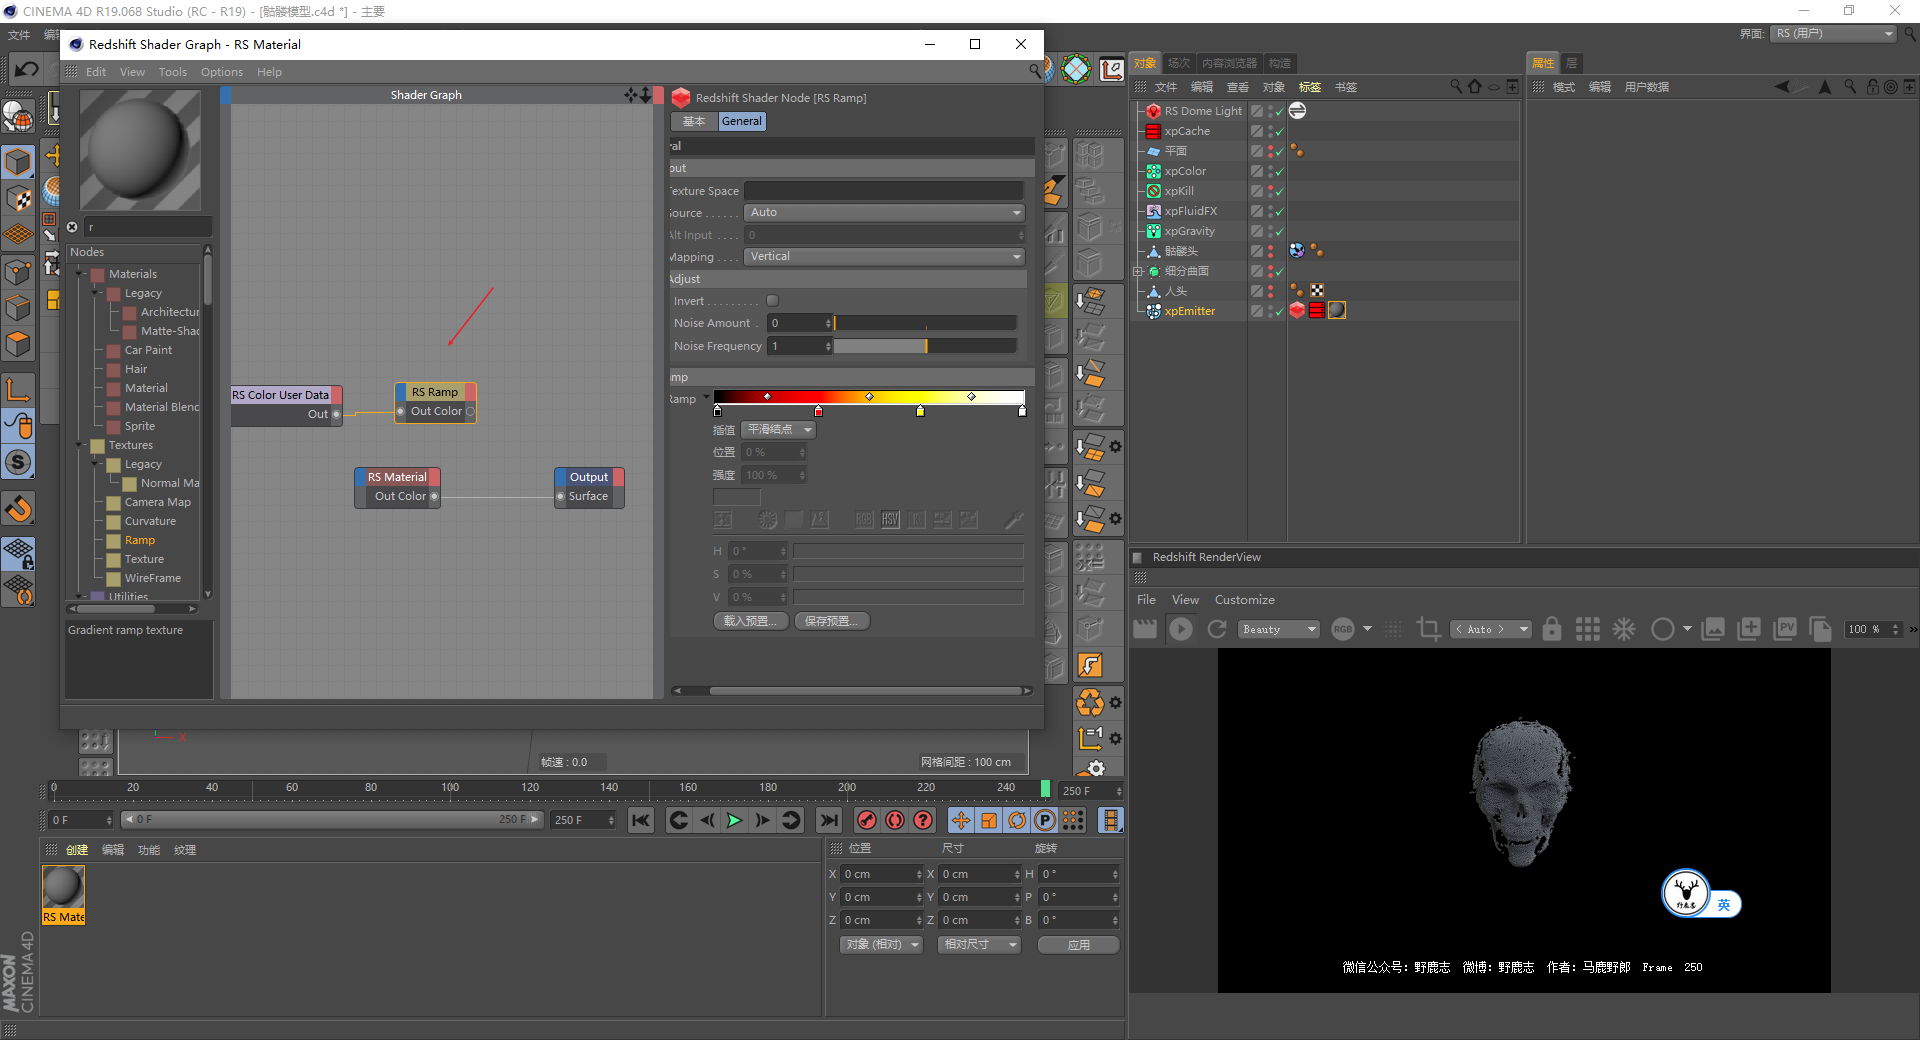Switch to the 基本 tab of RS Ramp
This screenshot has height=1040, width=1920.
(x=694, y=121)
